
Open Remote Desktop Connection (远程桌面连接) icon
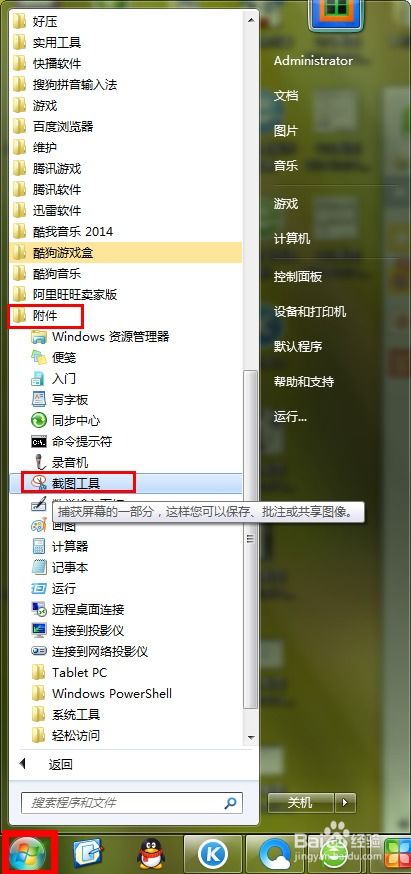(38, 609)
